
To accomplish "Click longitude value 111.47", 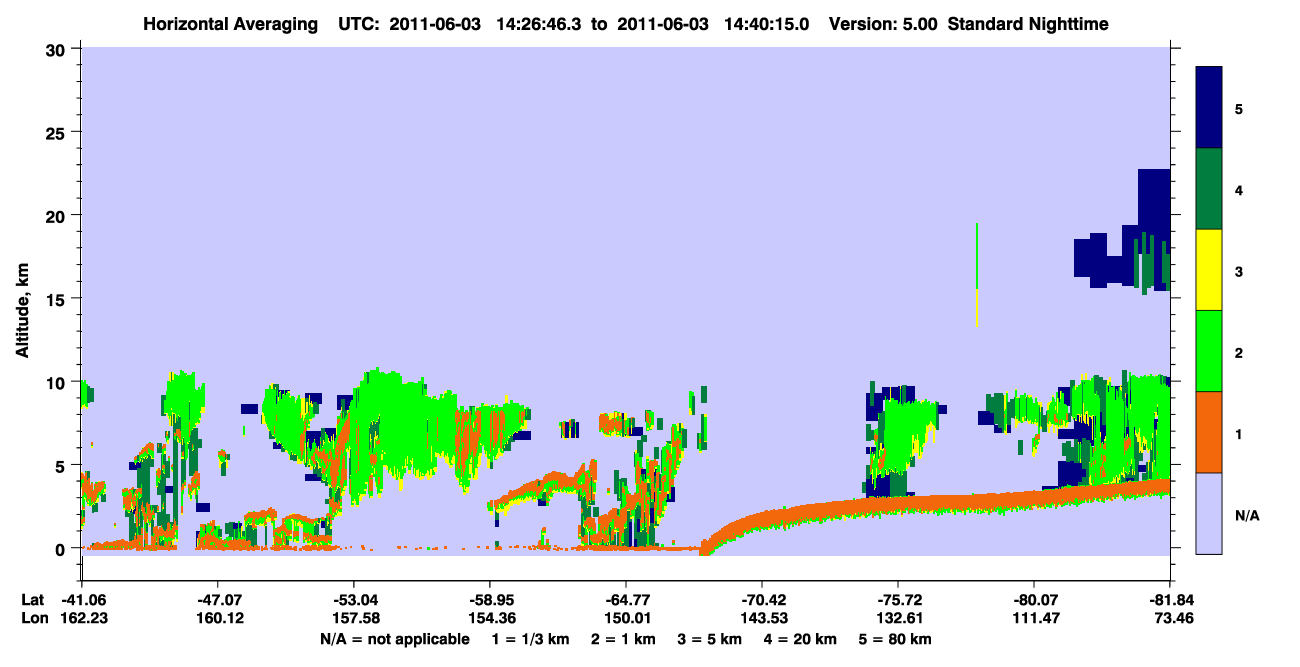I will 1034,617.
